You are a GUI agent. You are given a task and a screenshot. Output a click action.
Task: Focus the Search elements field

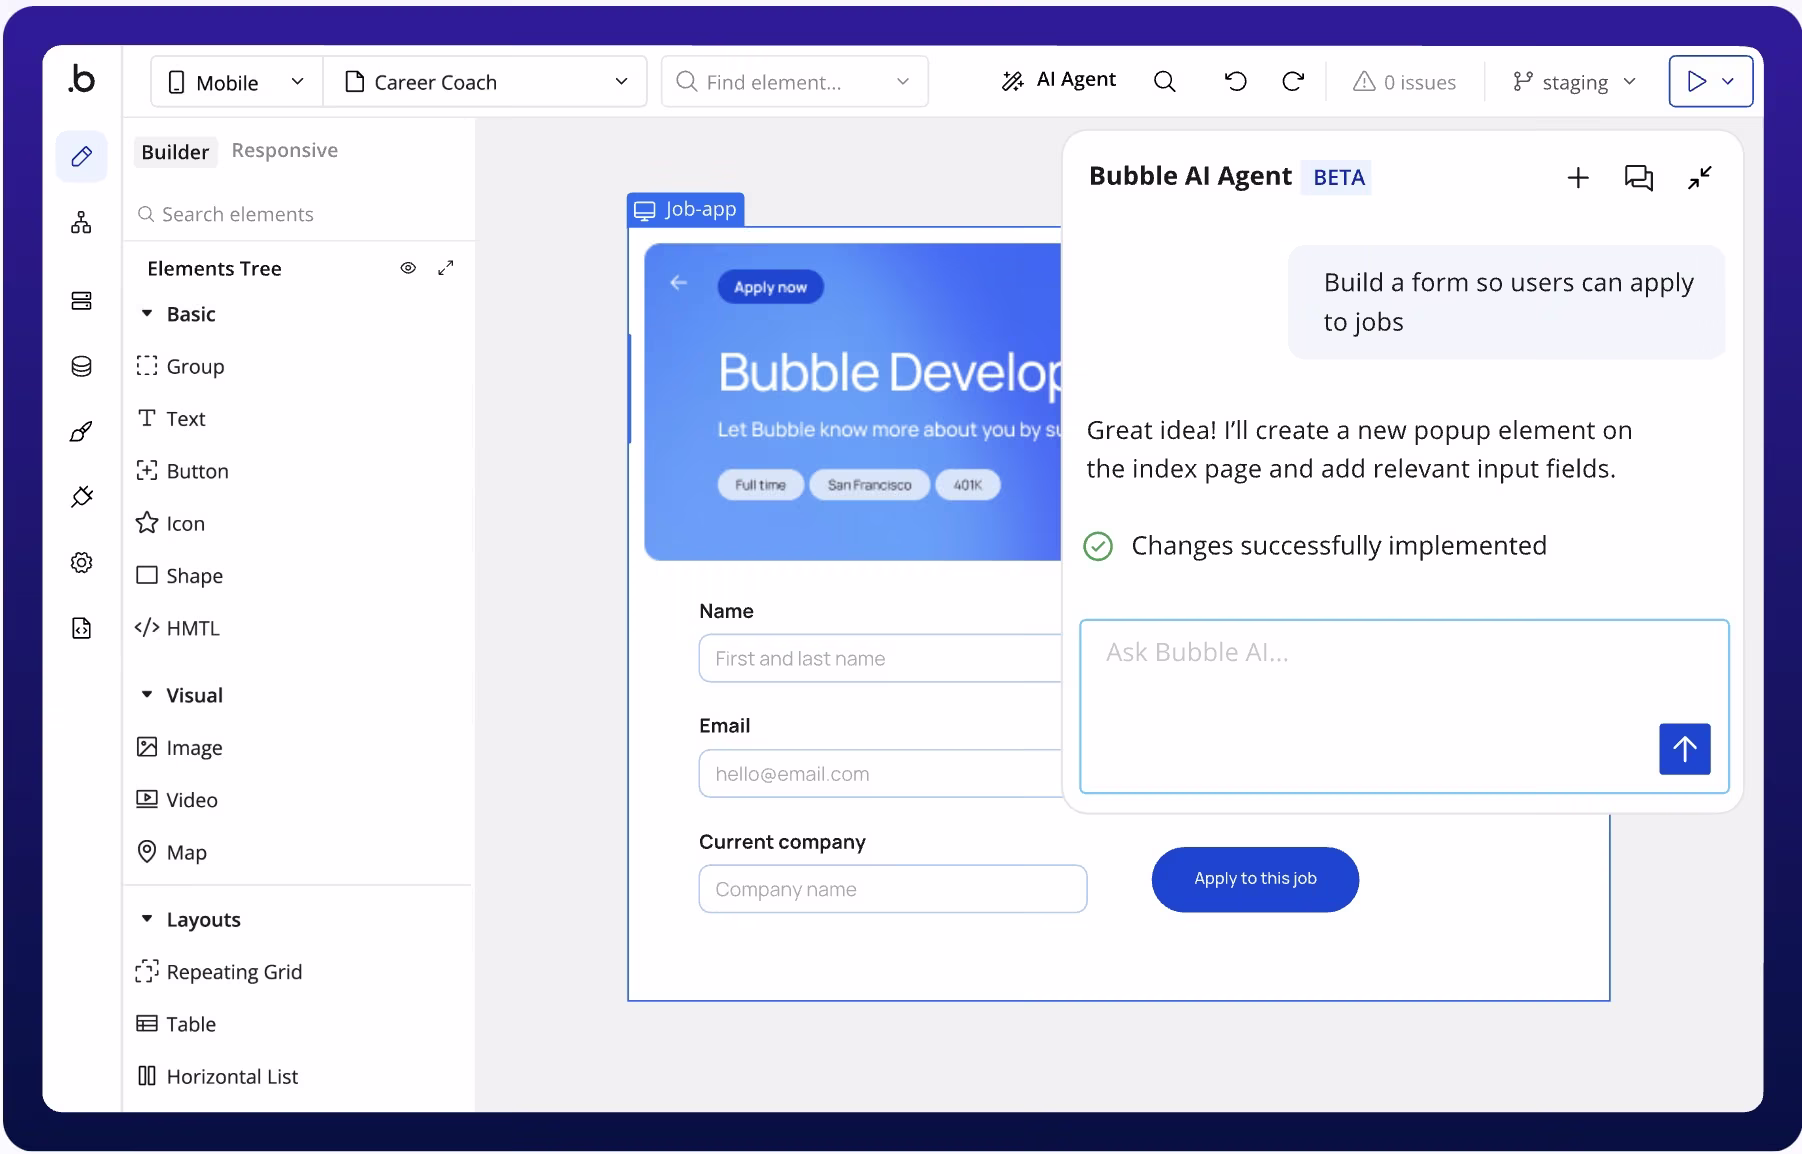[300, 214]
